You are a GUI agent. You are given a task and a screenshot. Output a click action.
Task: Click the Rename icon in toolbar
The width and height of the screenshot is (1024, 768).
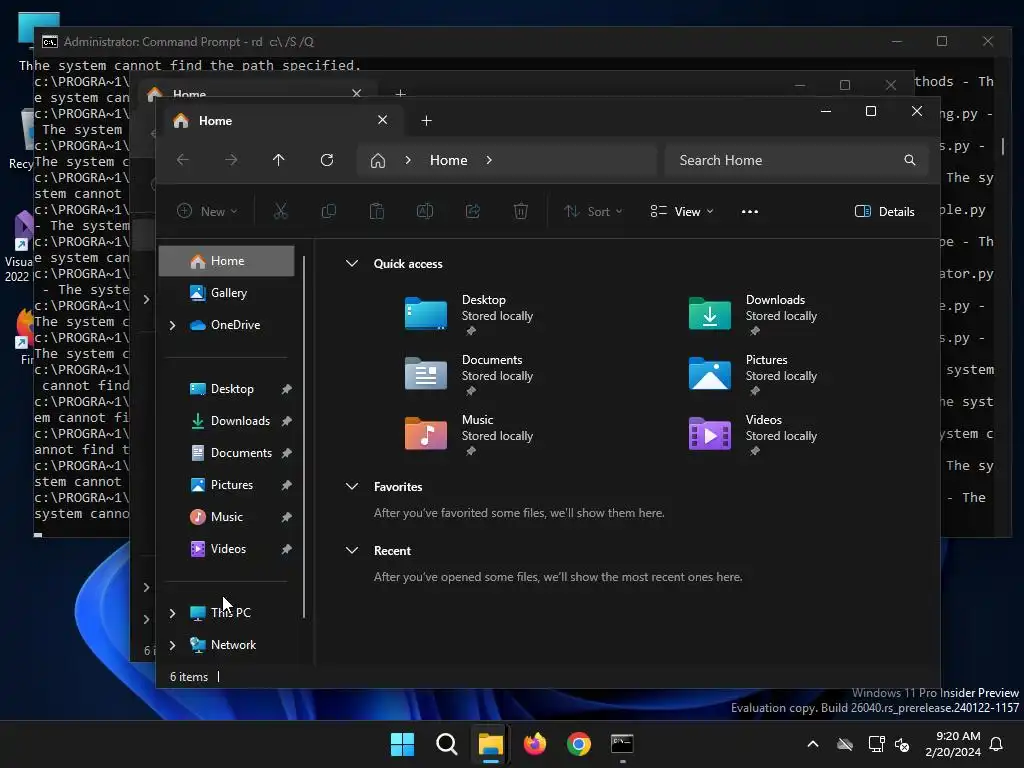[425, 211]
